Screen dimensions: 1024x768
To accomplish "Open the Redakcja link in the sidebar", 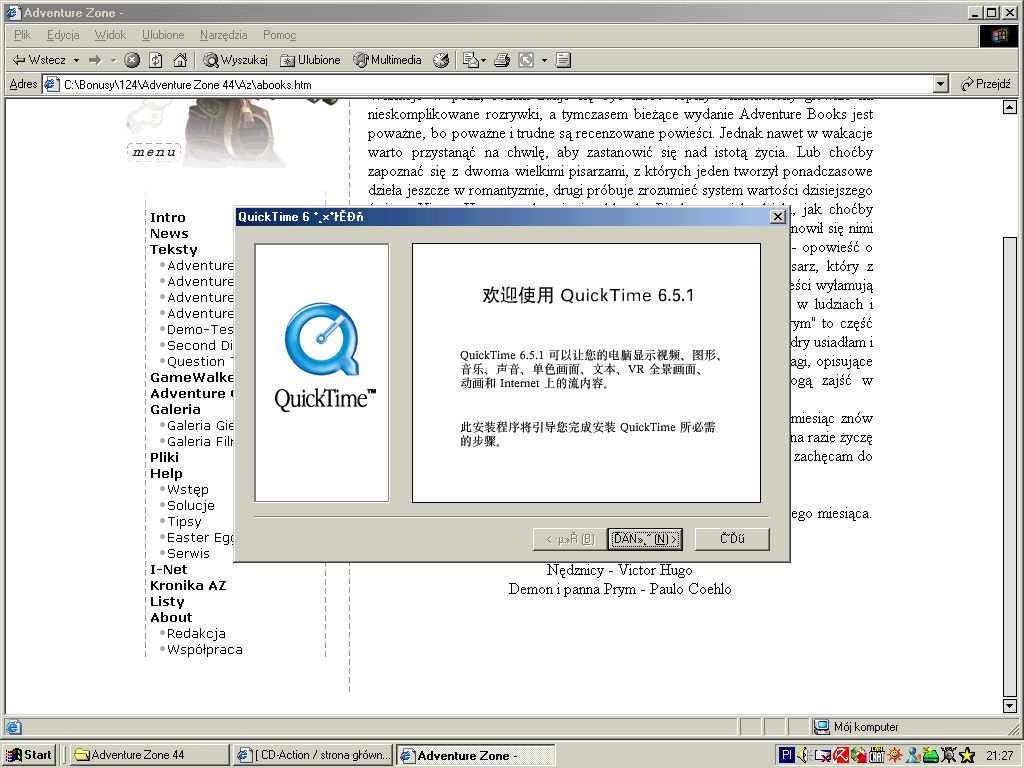I will 196,634.
